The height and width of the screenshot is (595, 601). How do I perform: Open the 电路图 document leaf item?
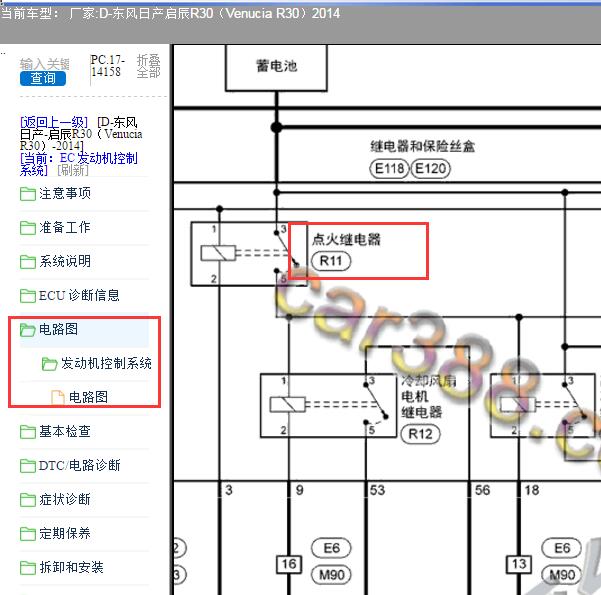pos(88,397)
